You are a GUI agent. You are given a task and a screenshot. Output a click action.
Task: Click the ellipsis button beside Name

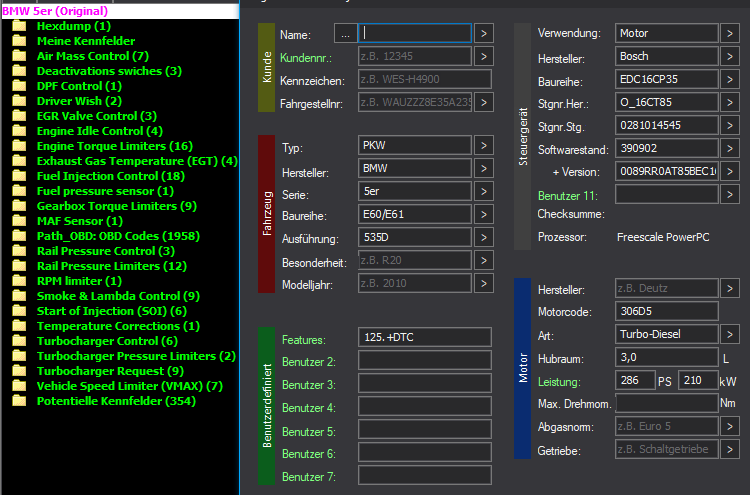click(x=345, y=33)
